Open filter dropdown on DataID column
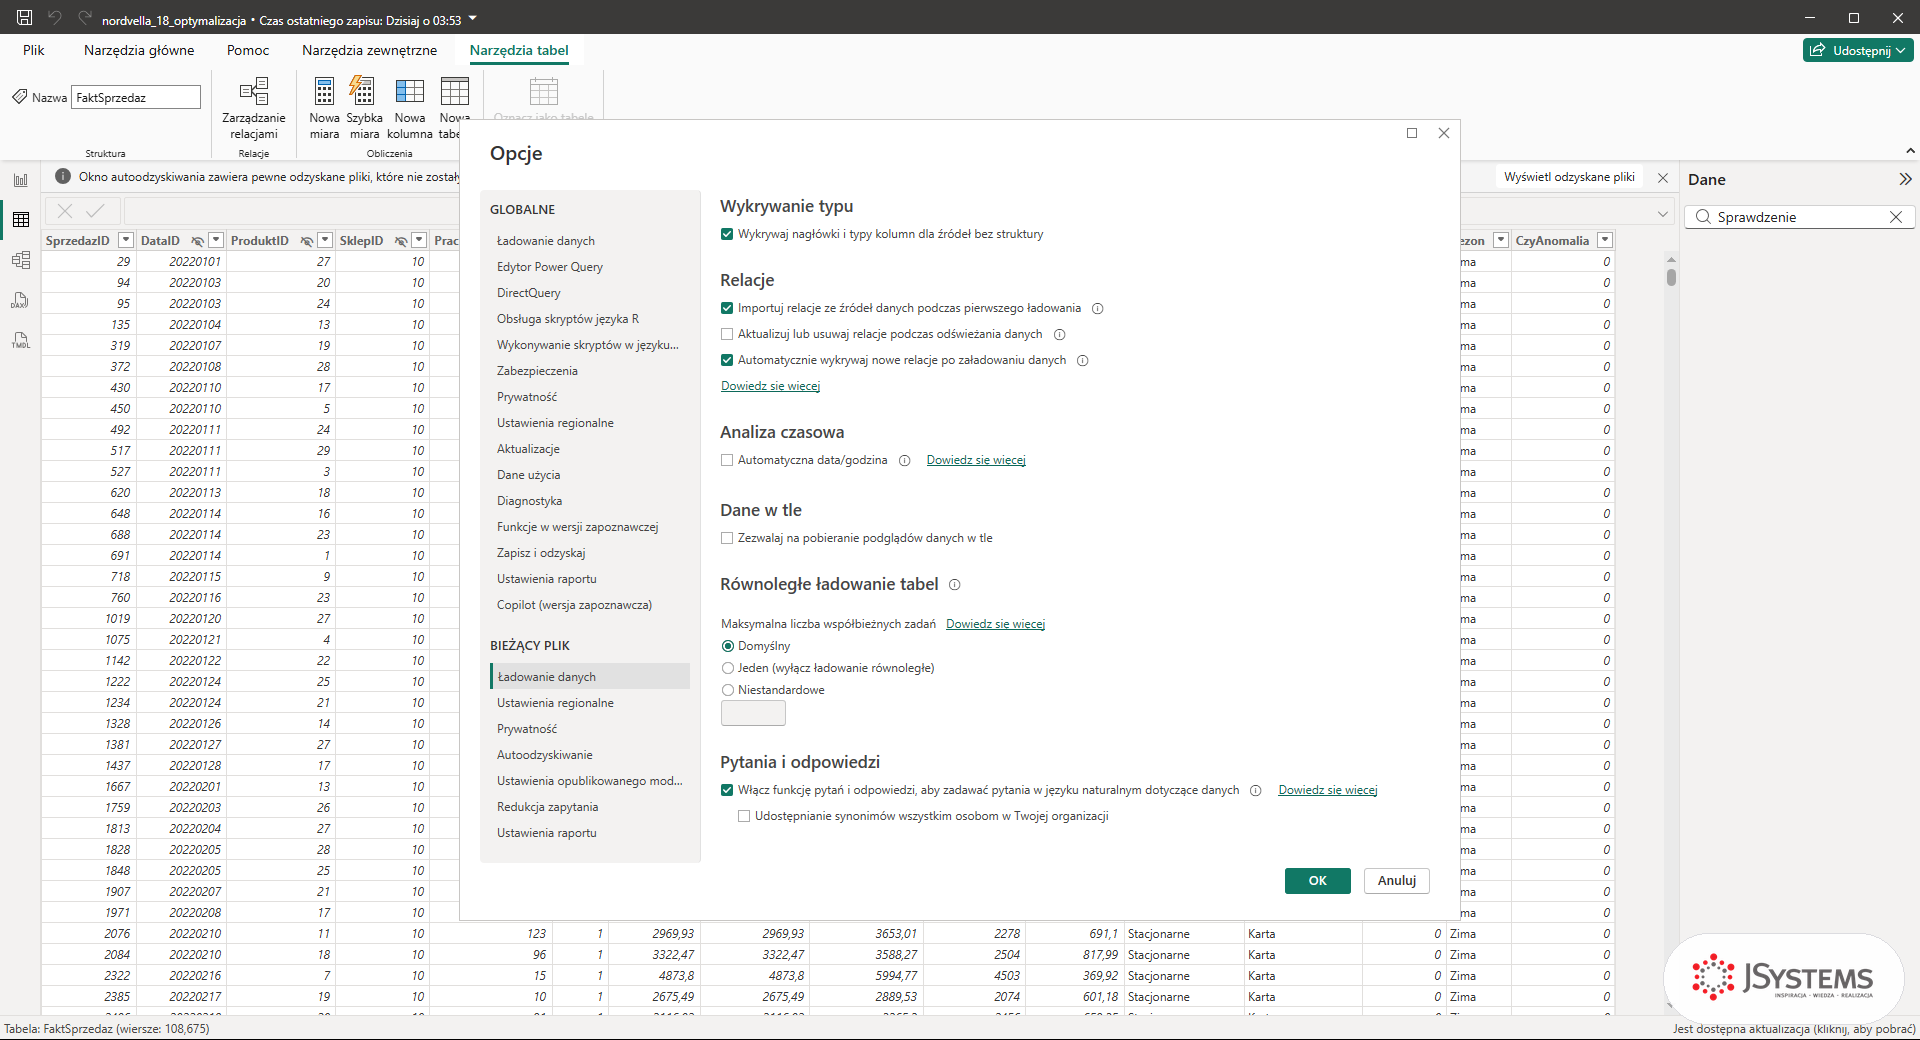This screenshot has width=1920, height=1040. tap(216, 241)
